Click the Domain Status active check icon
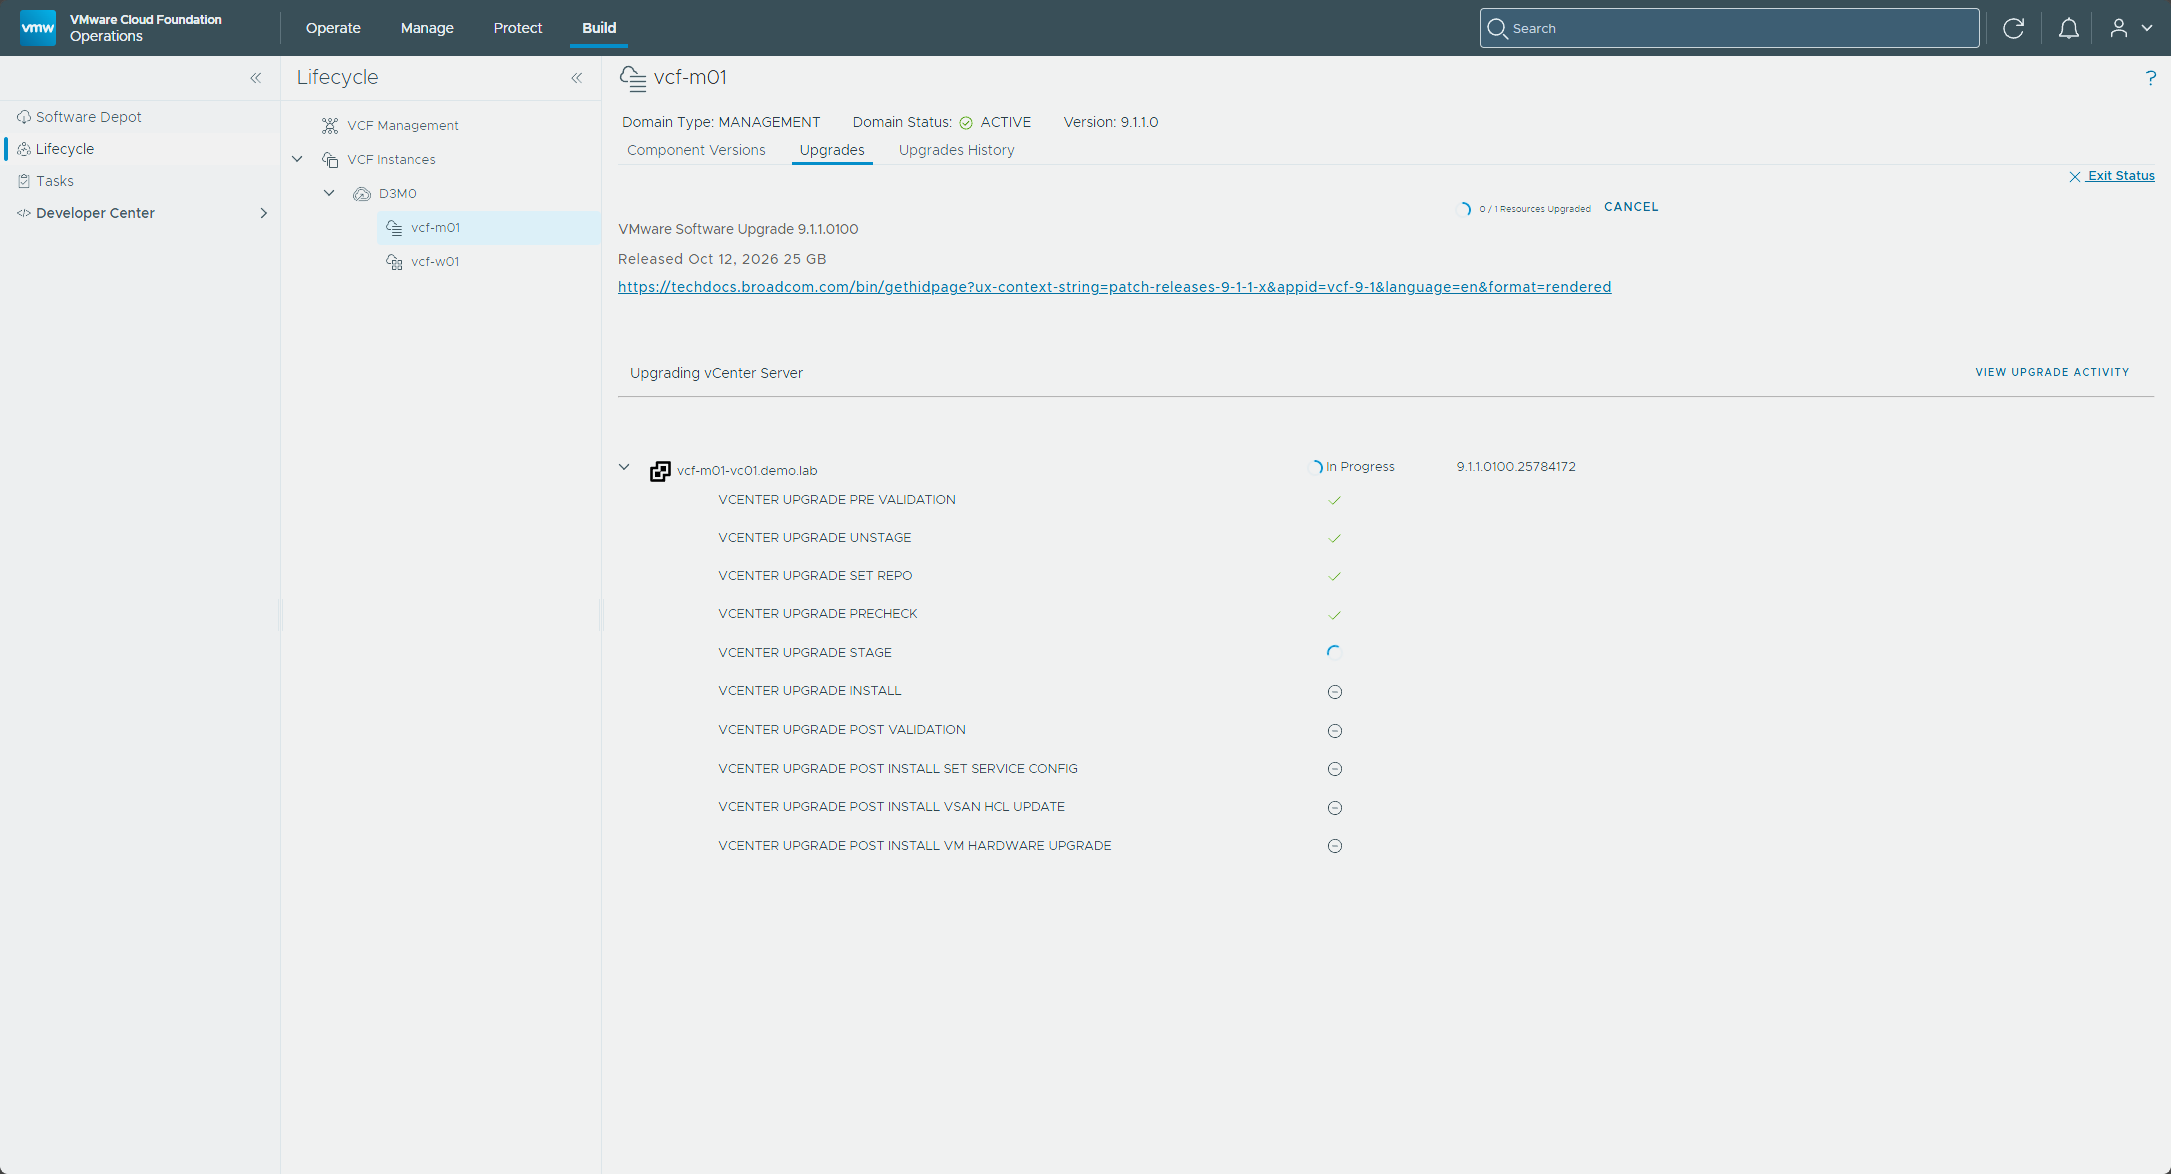Viewport: 2171px width, 1174px height. coord(966,123)
